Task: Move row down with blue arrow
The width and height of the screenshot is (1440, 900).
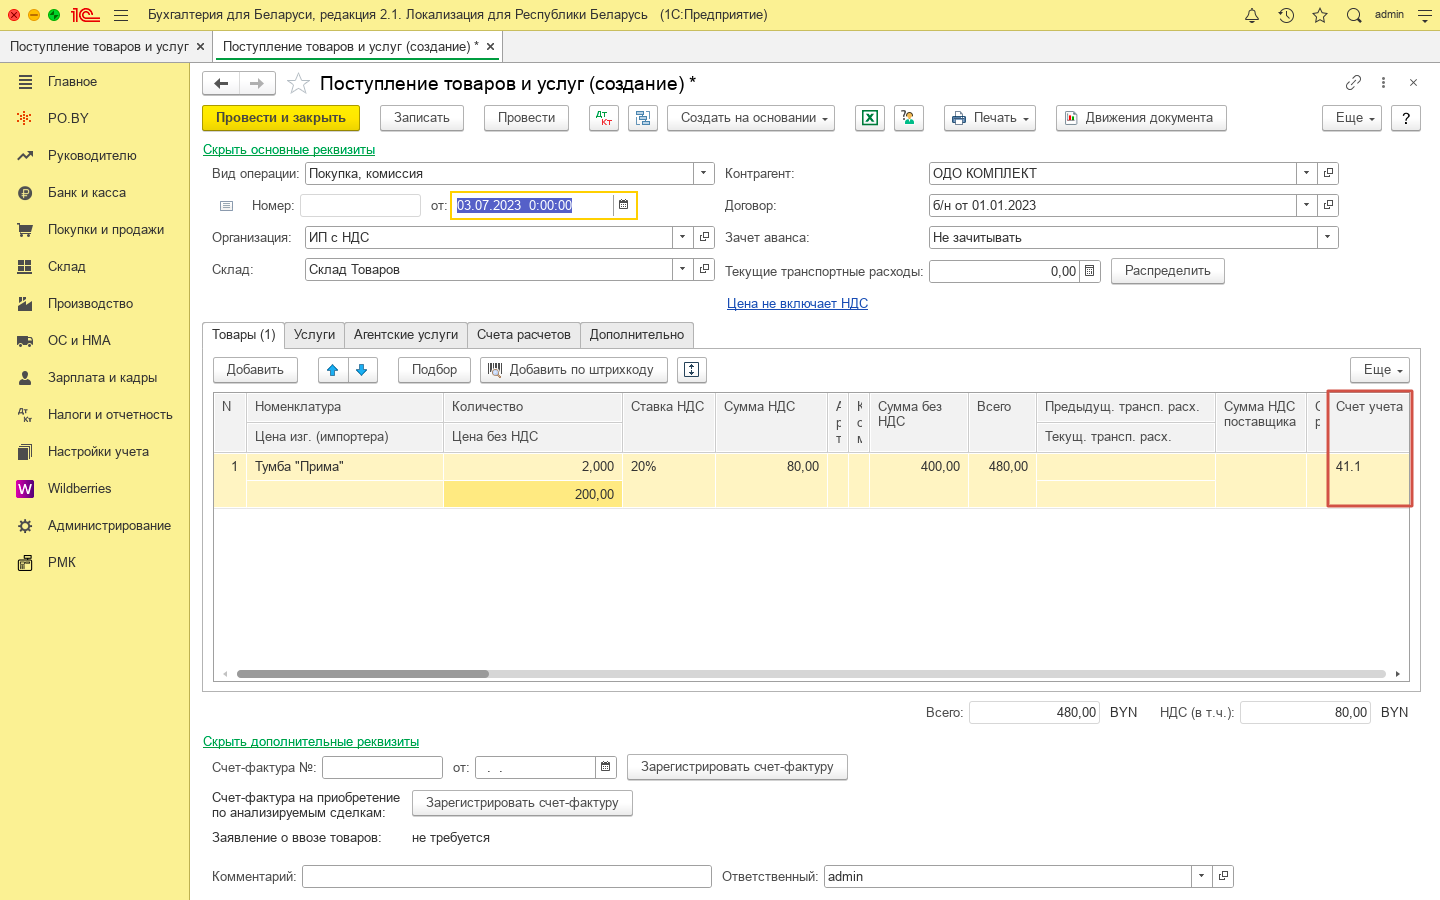Action: 362,370
